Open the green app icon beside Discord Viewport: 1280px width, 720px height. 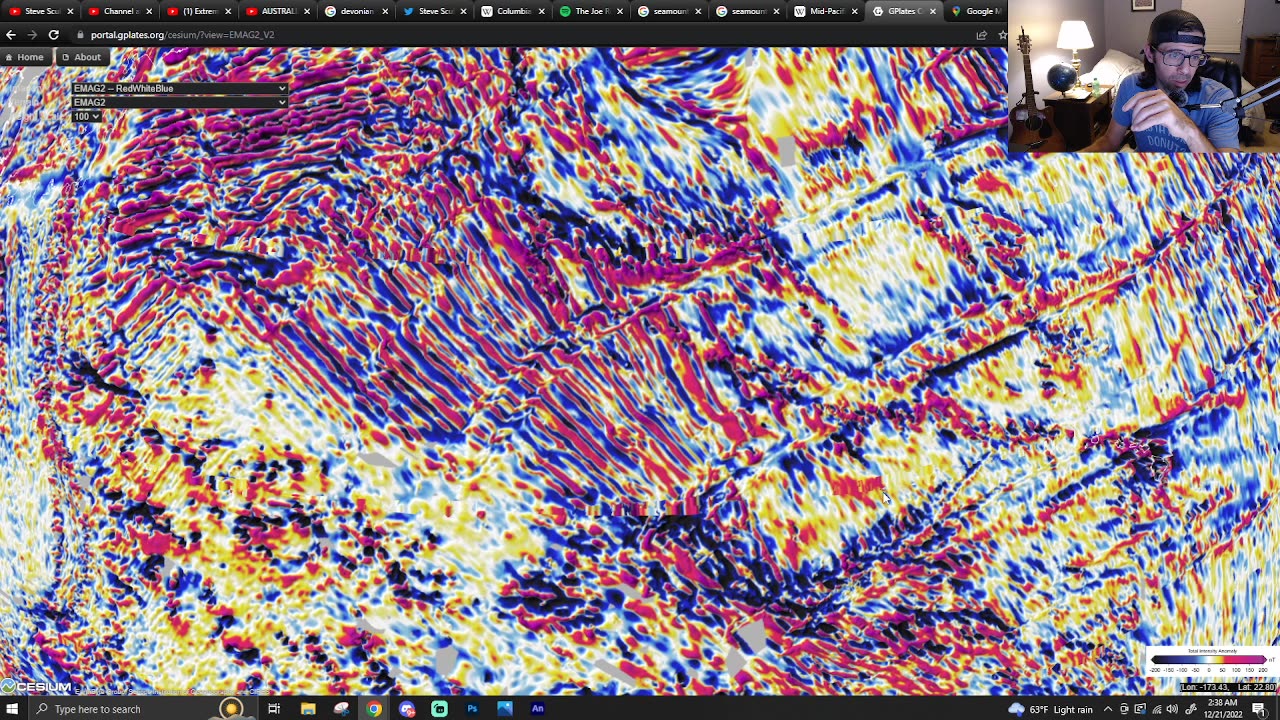(439, 709)
